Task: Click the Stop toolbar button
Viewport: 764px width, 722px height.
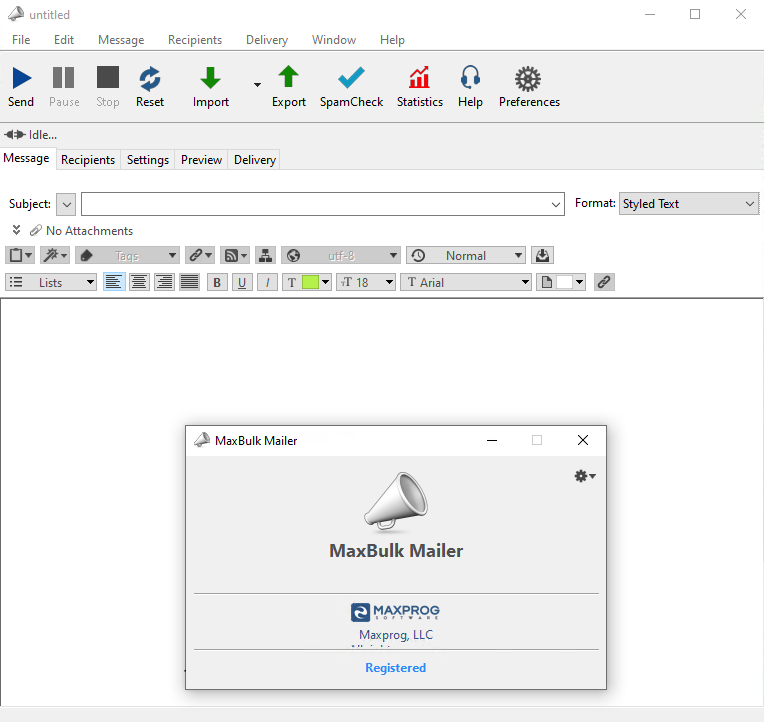Action: pos(108,87)
